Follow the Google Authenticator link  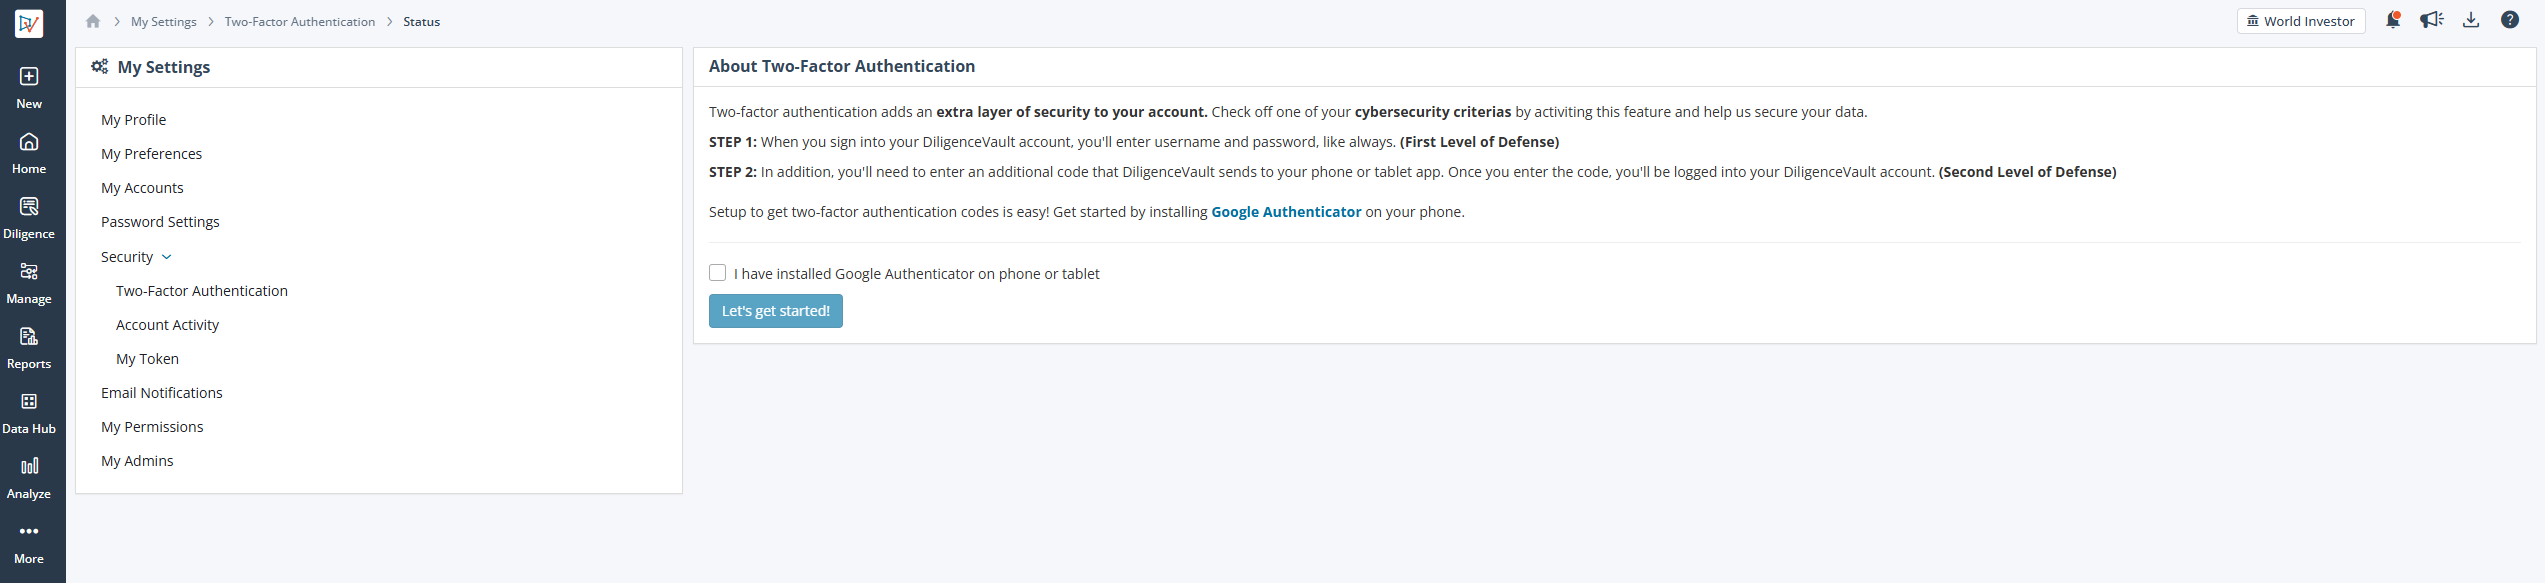pyautogui.click(x=1286, y=212)
